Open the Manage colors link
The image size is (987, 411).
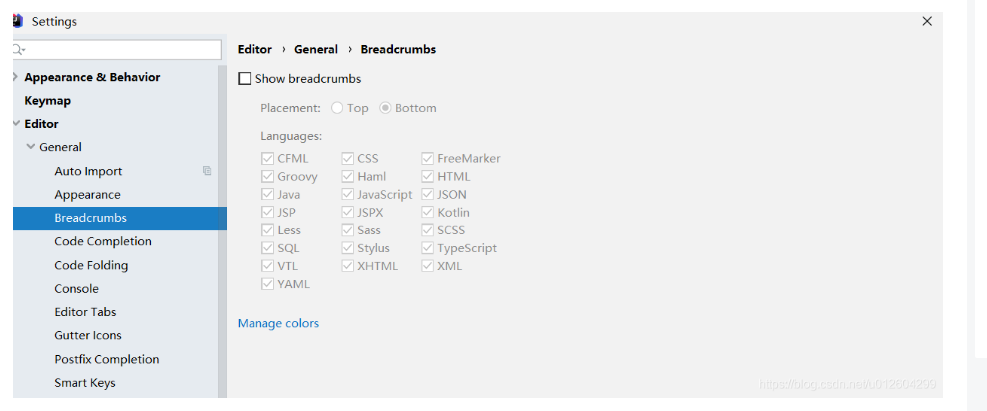coord(278,323)
